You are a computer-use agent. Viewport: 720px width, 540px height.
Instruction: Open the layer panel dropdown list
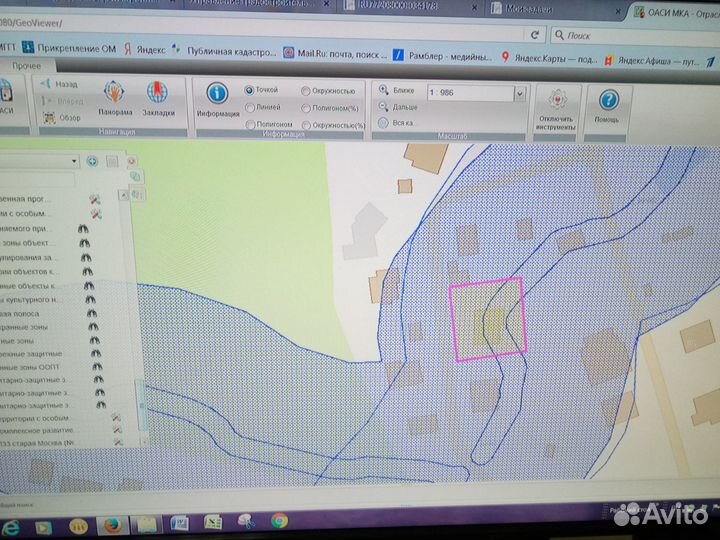coord(74,160)
